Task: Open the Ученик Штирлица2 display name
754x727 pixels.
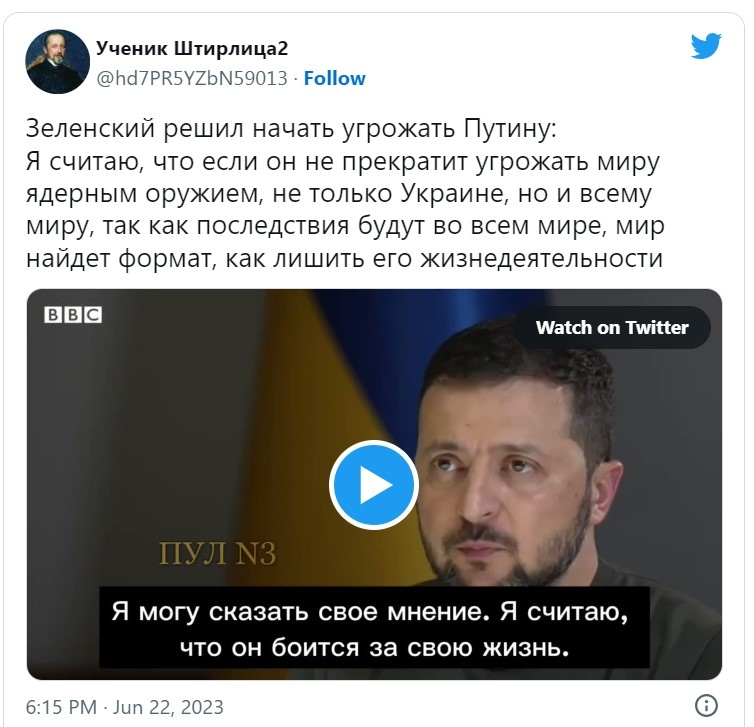Action: pyautogui.click(x=192, y=48)
